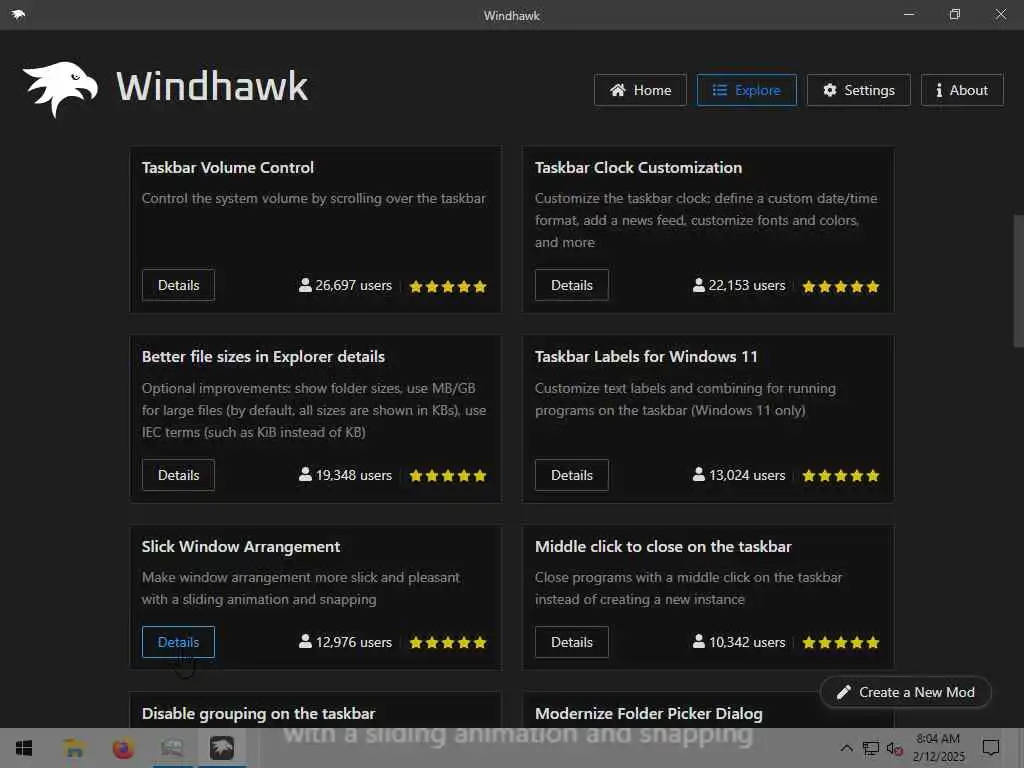
Task: Click Better file sizes in Explorer details title
Action: point(263,357)
